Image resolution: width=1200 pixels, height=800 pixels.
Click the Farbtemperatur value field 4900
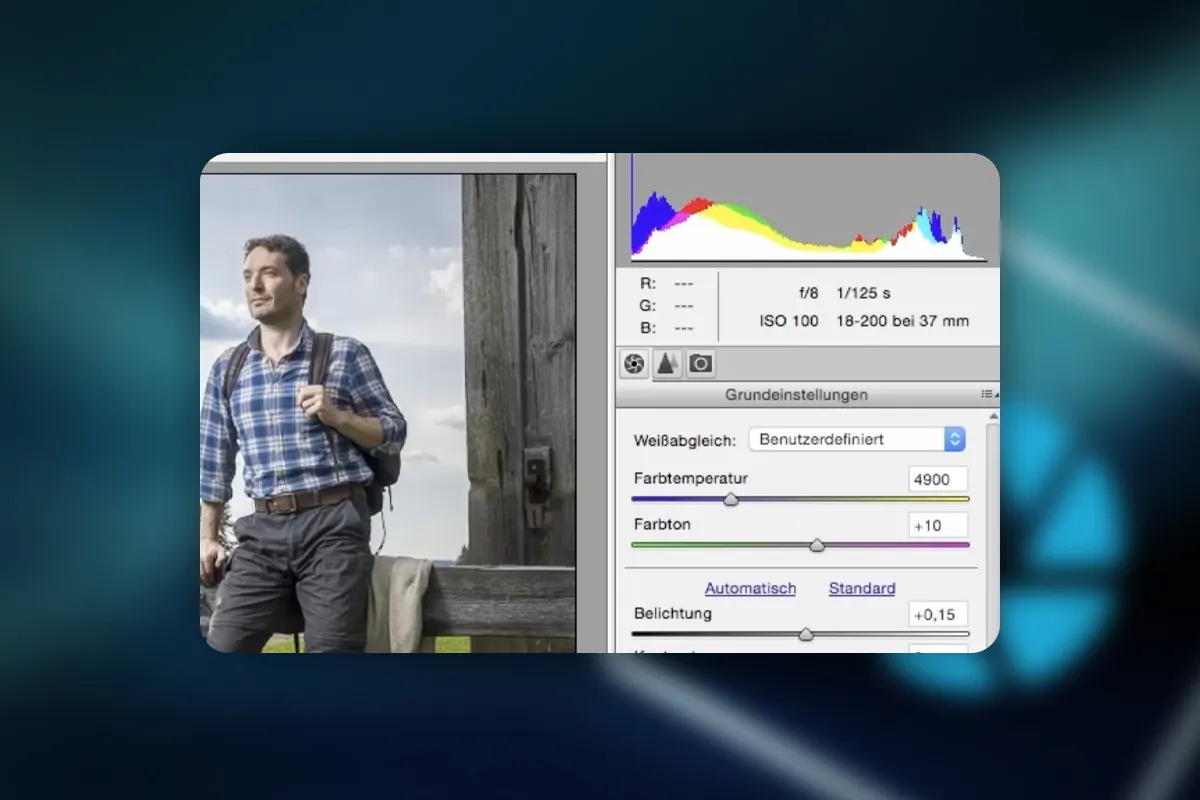tap(938, 479)
